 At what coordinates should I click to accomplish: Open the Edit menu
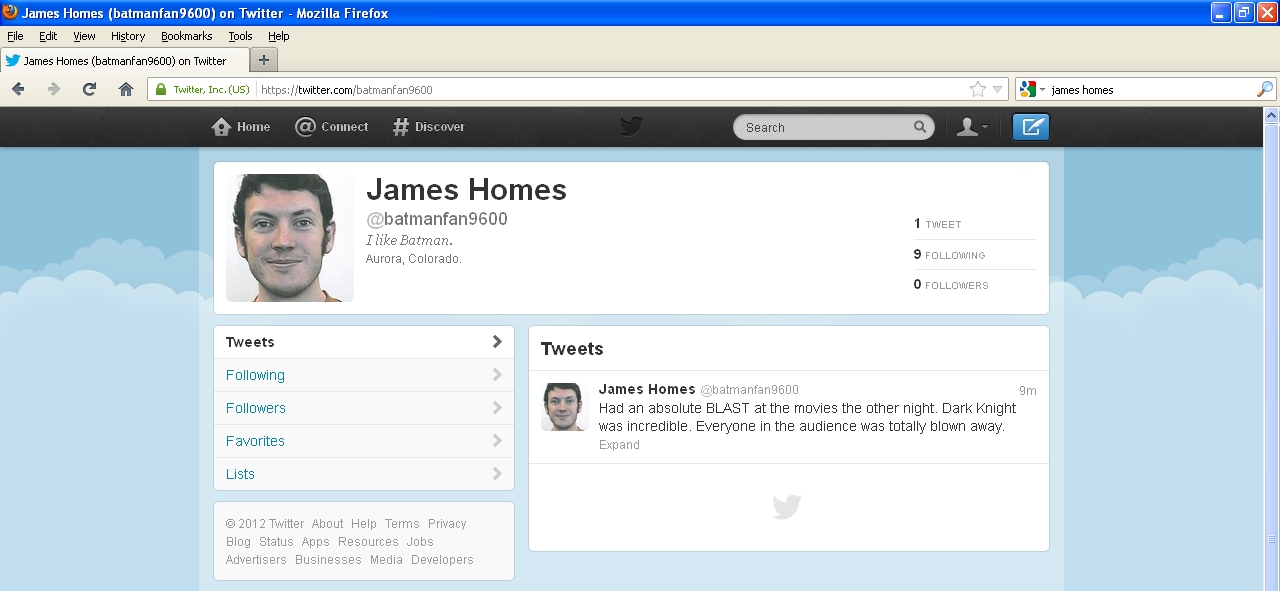coord(48,36)
